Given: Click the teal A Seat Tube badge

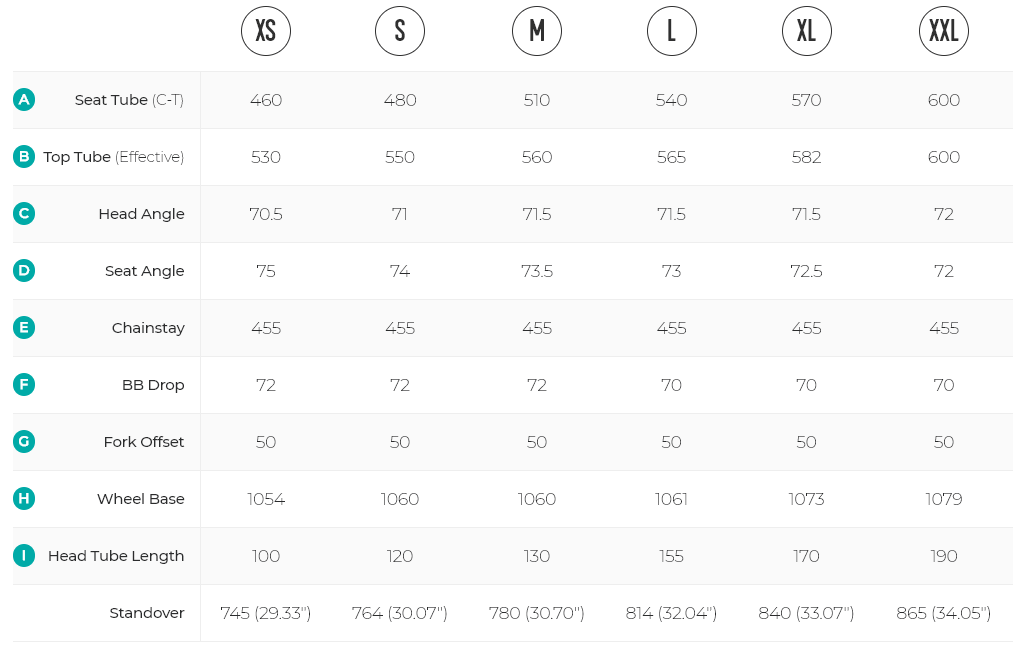Looking at the screenshot, I should 24,100.
